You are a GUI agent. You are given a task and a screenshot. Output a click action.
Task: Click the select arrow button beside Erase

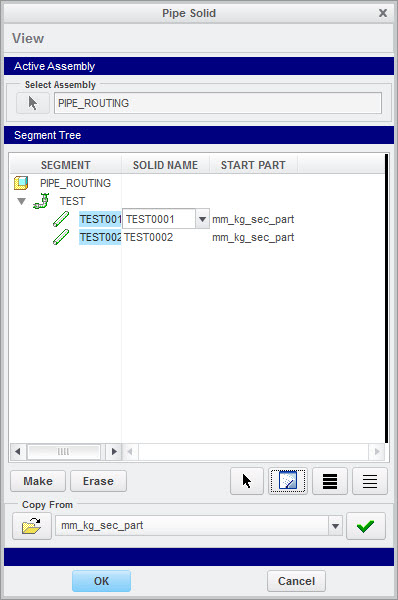(247, 481)
